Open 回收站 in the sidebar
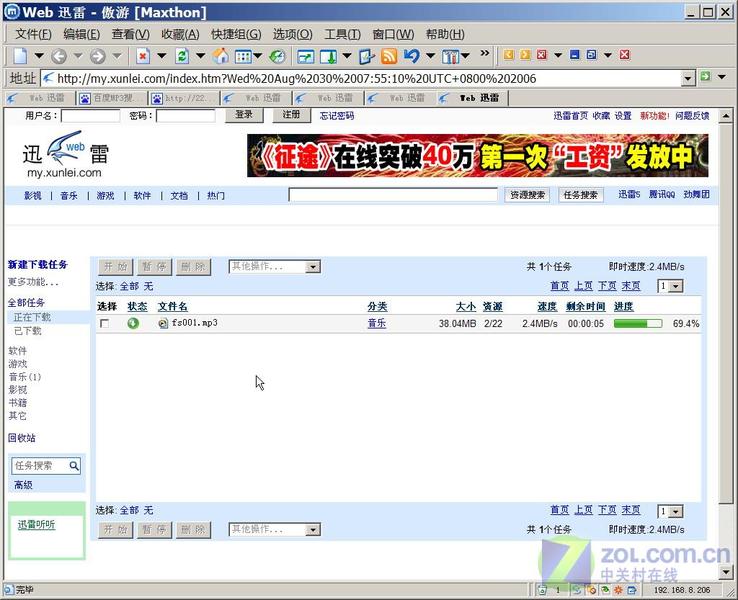Image resolution: width=738 pixels, height=600 pixels. (22, 438)
